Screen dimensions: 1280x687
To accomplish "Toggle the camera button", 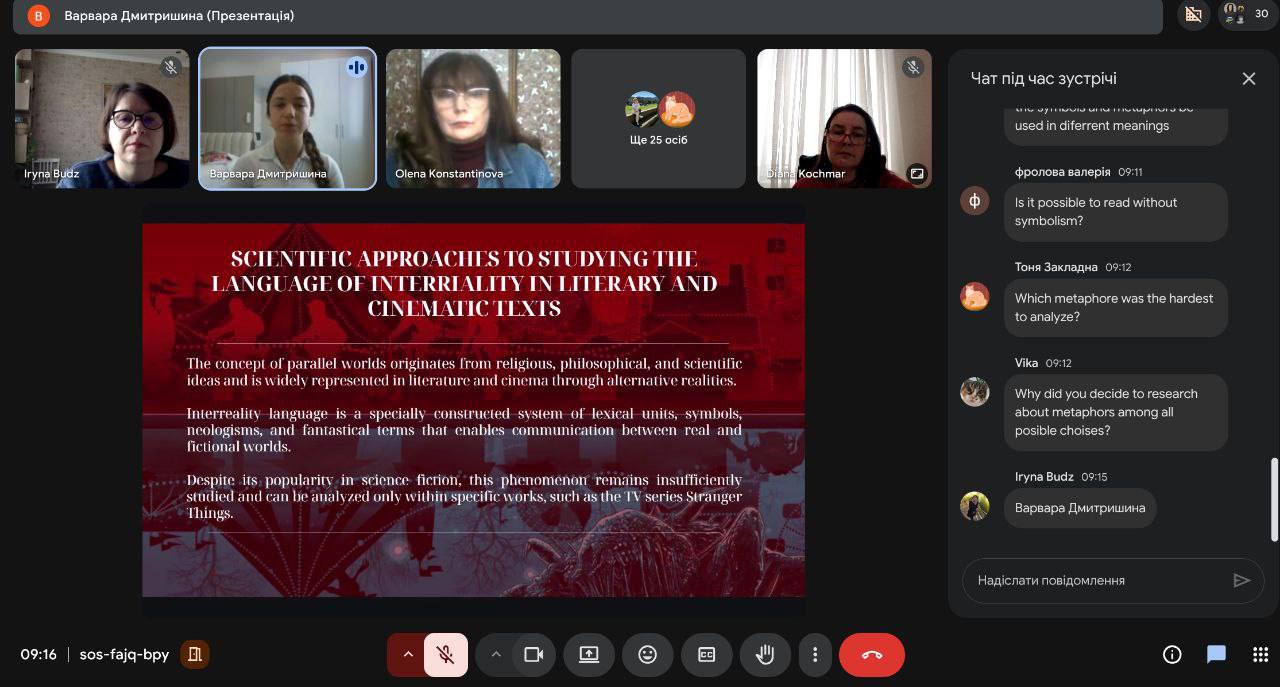I will pos(534,655).
